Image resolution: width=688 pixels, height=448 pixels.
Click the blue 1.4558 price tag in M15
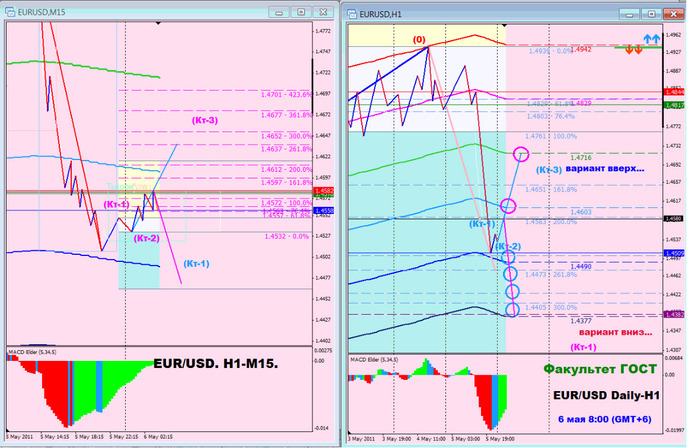[323, 211]
